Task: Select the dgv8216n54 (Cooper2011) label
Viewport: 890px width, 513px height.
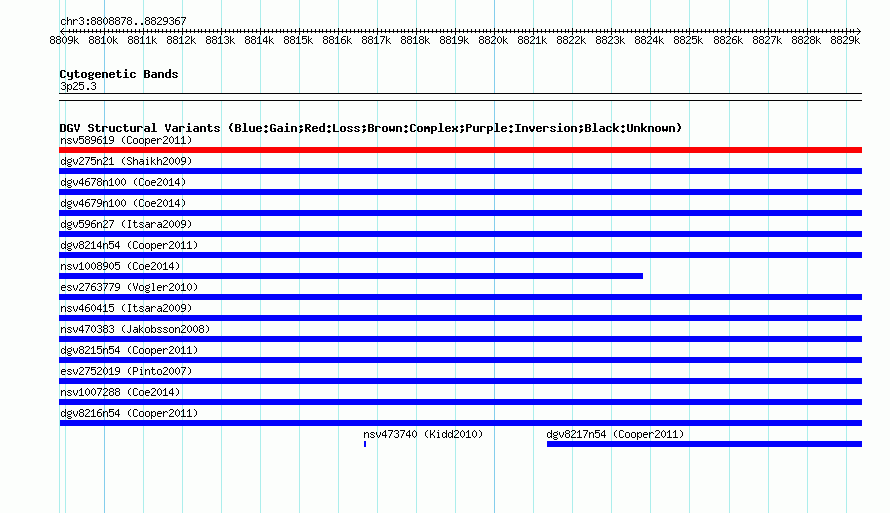Action: click(129, 413)
